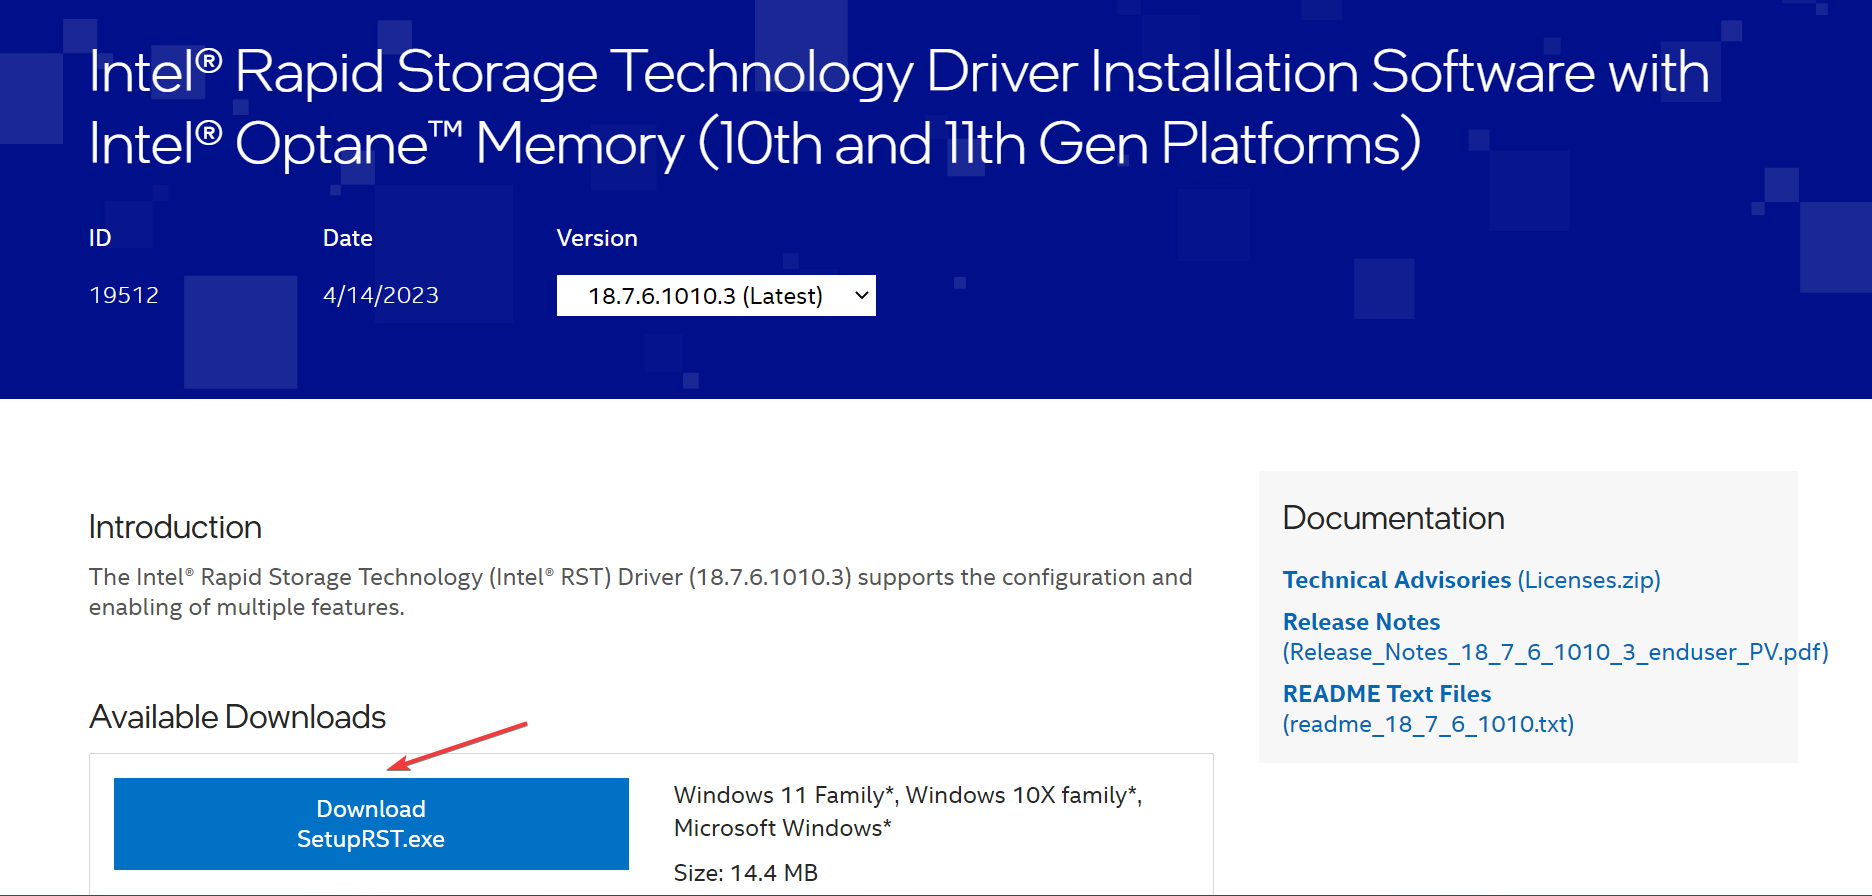The image size is (1872, 896).
Task: Open the README Text Files link
Action: [x=1428, y=709]
